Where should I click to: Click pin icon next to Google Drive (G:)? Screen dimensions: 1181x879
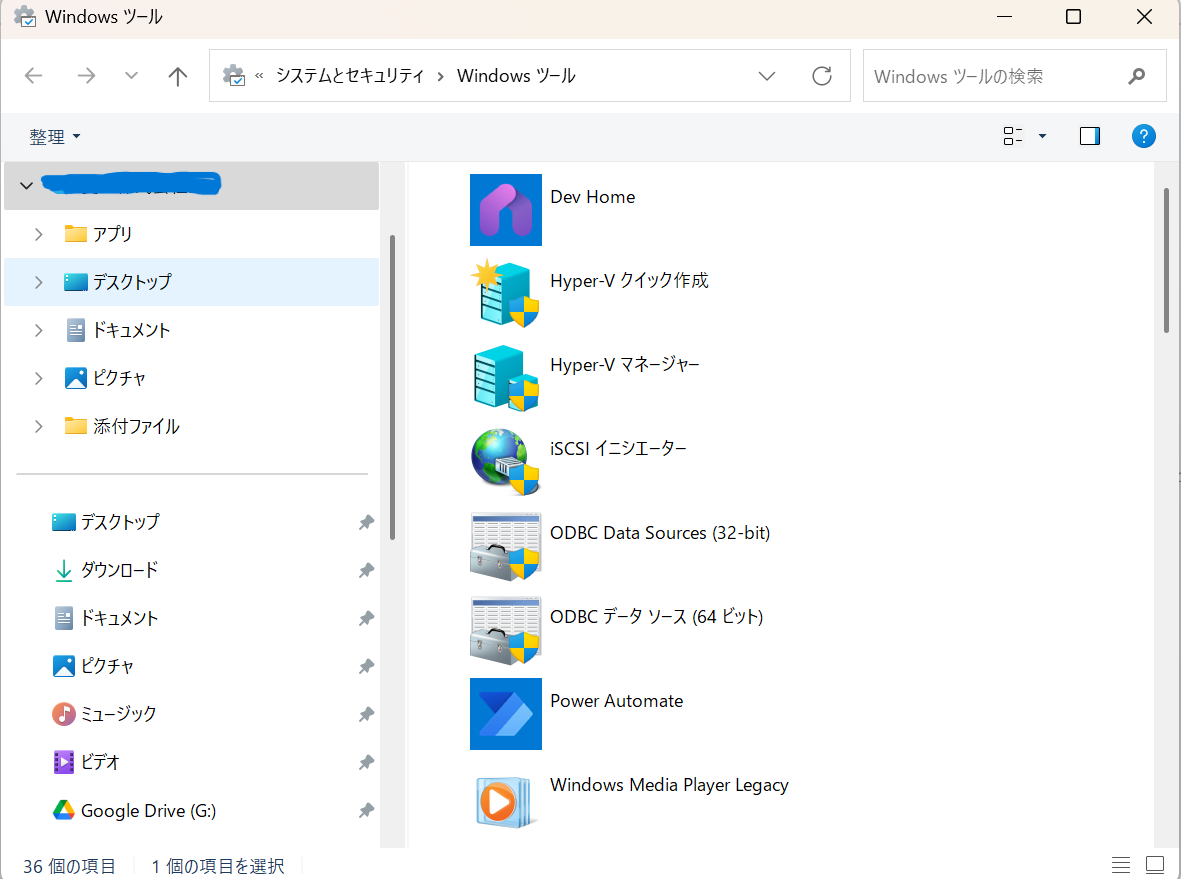[x=366, y=810]
